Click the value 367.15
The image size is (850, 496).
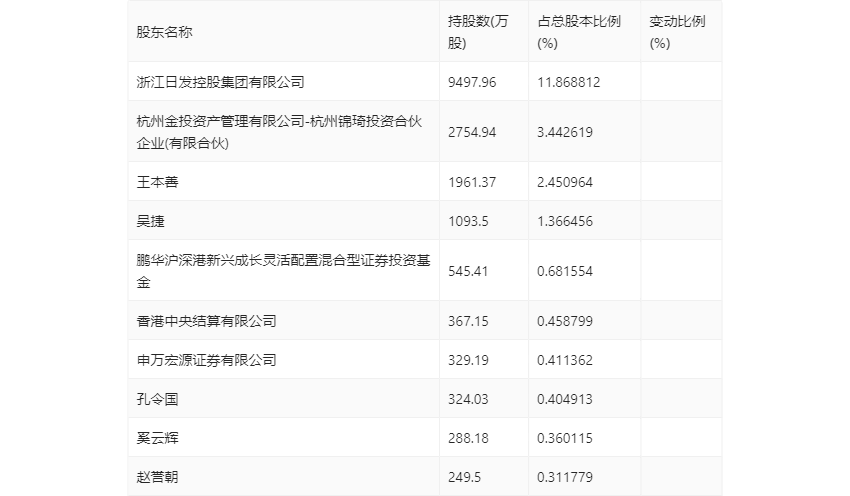[x=468, y=320]
